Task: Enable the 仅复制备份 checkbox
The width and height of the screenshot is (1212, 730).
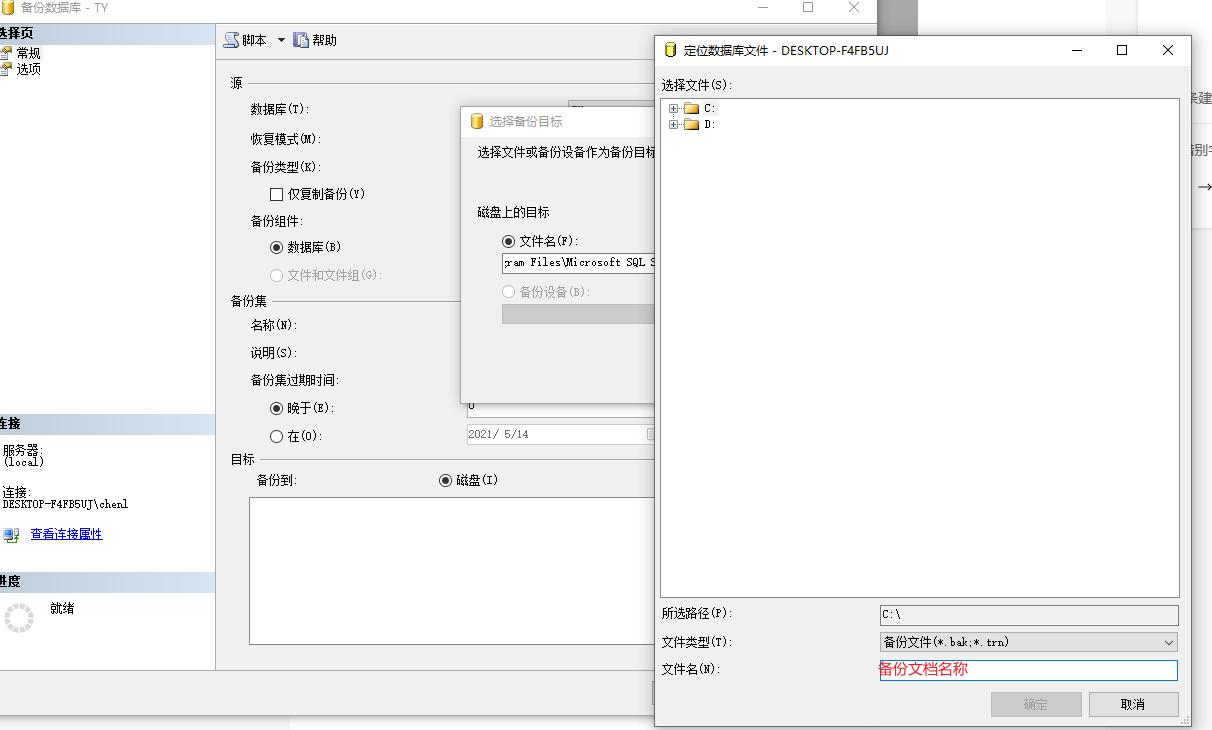Action: click(274, 194)
